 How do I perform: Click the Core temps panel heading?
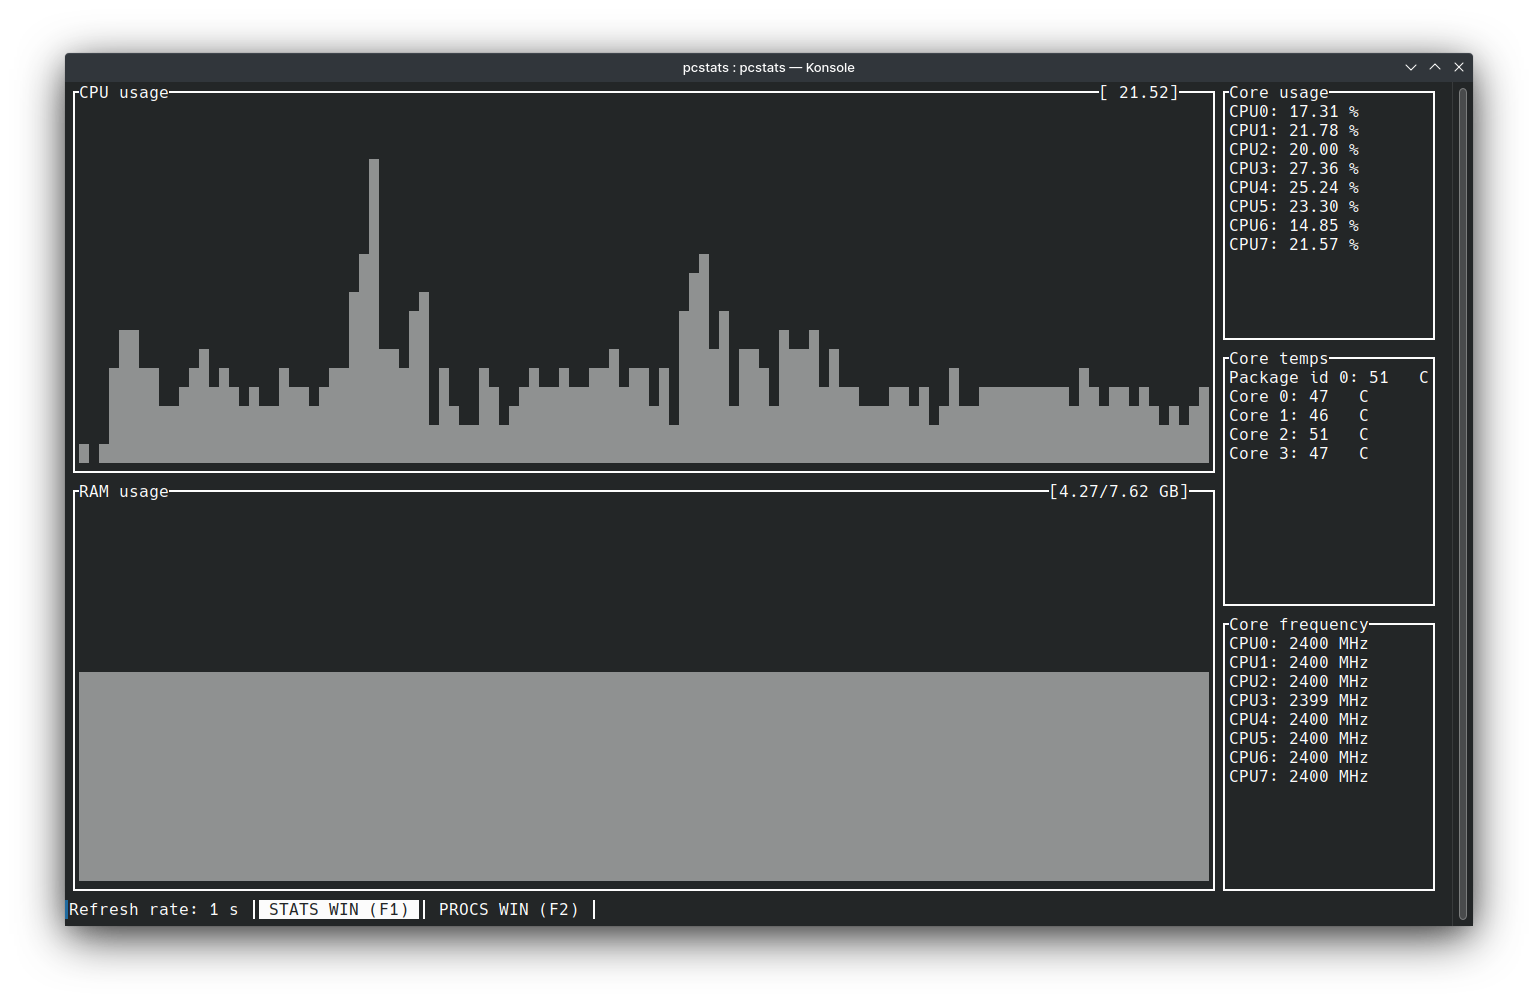click(x=1278, y=358)
